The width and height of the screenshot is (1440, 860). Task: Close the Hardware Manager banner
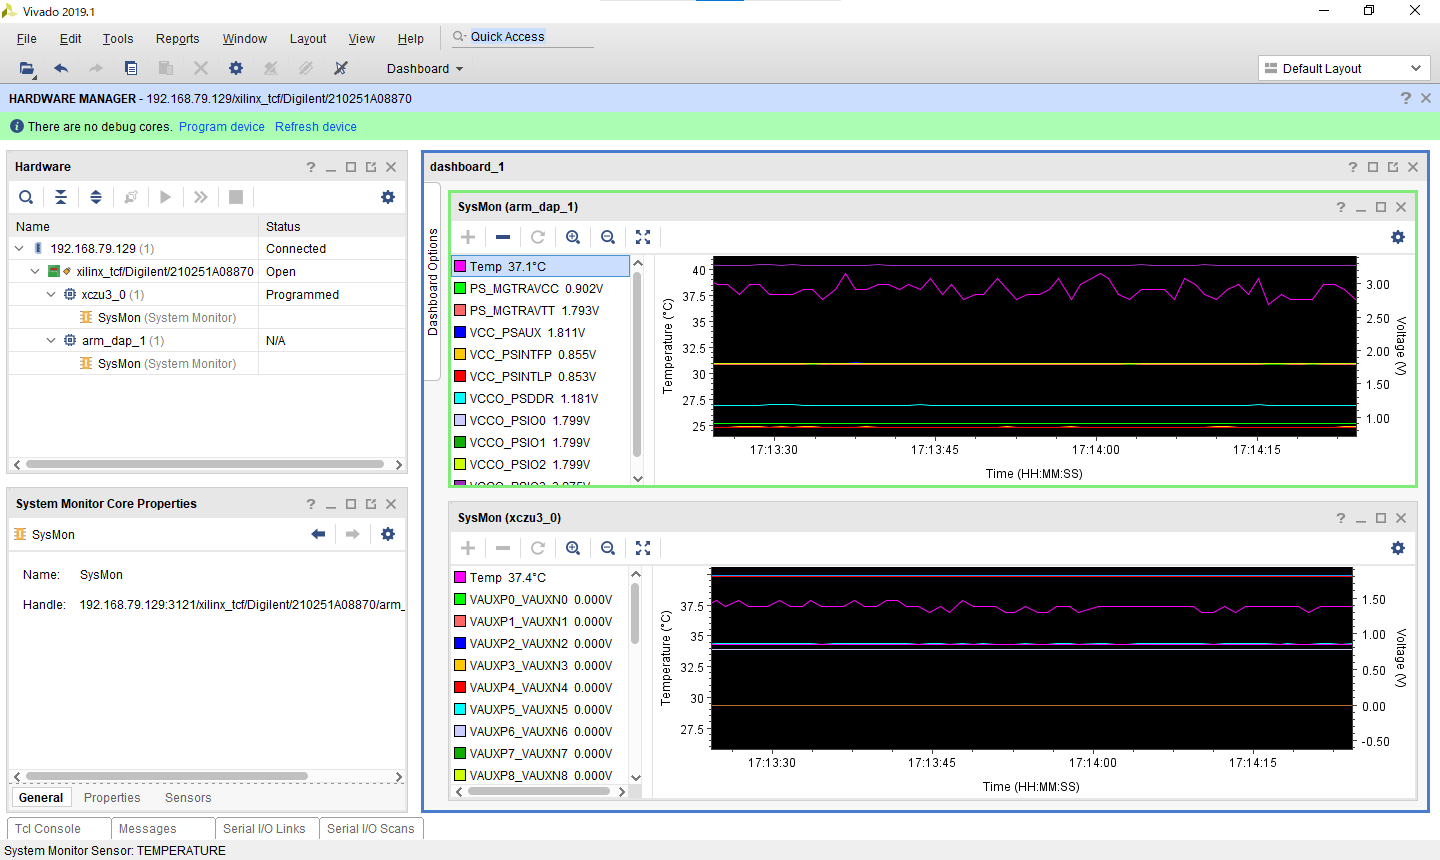[1426, 98]
